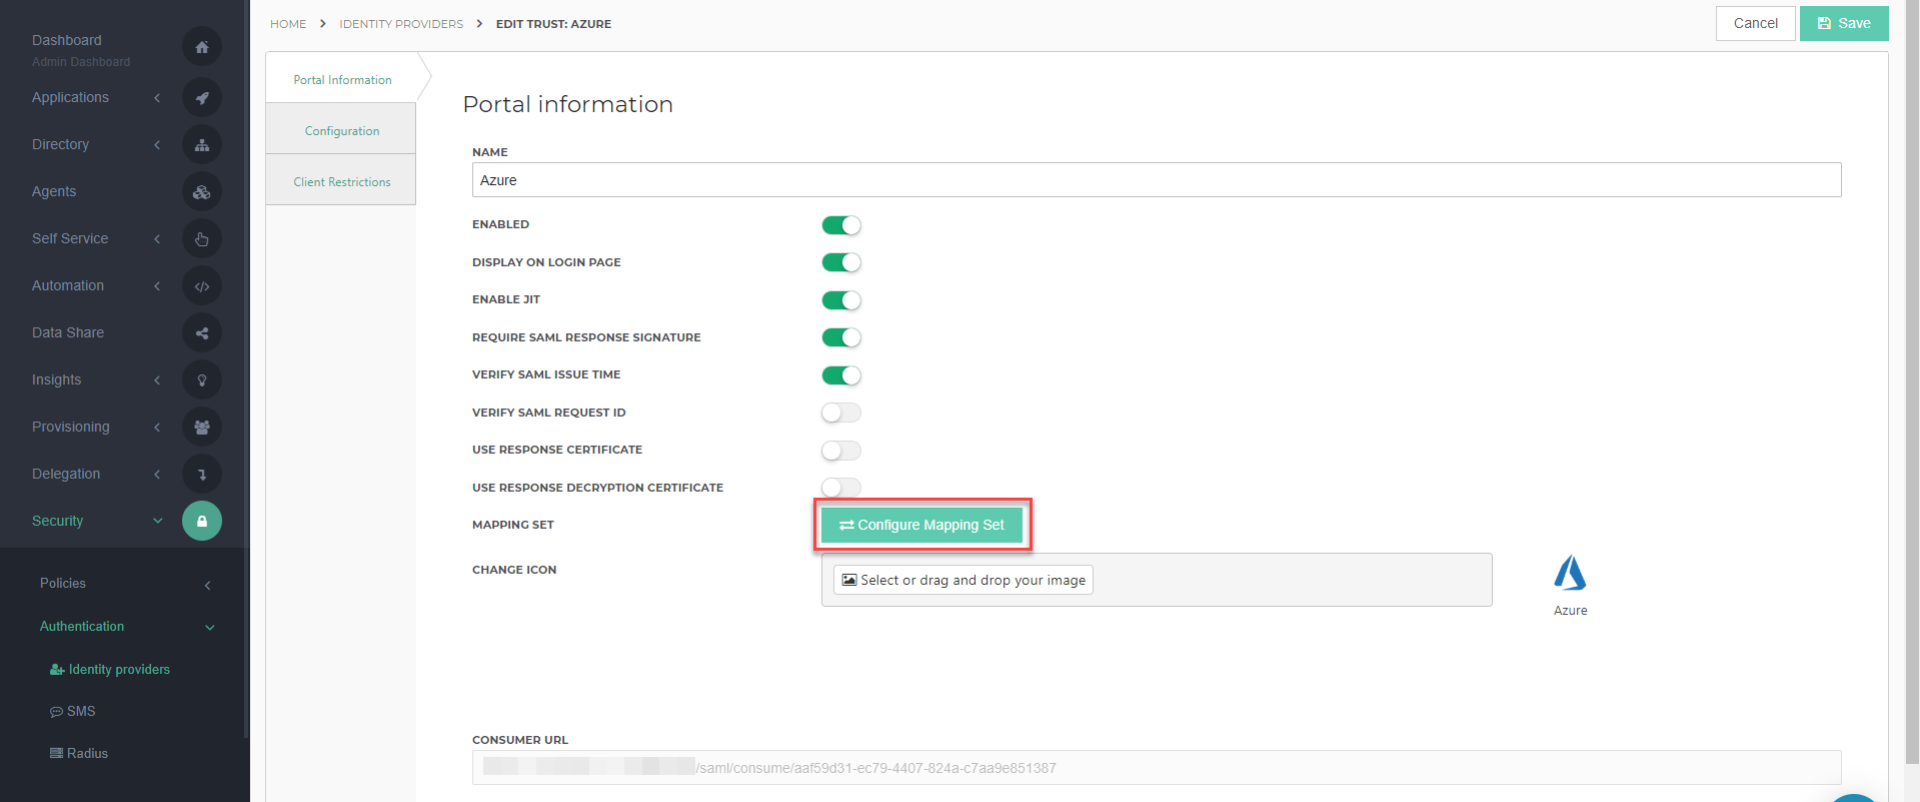Click the Agents cubes icon
This screenshot has width=1920, height=802.
coord(202,192)
